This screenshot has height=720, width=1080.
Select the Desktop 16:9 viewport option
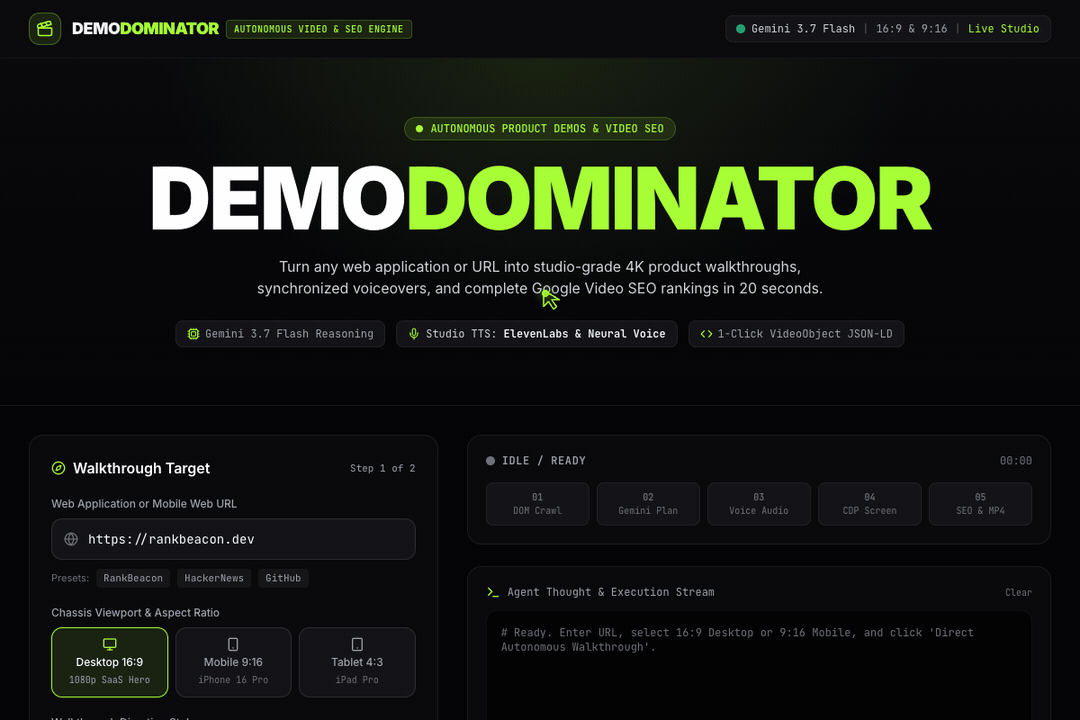pyautogui.click(x=110, y=662)
